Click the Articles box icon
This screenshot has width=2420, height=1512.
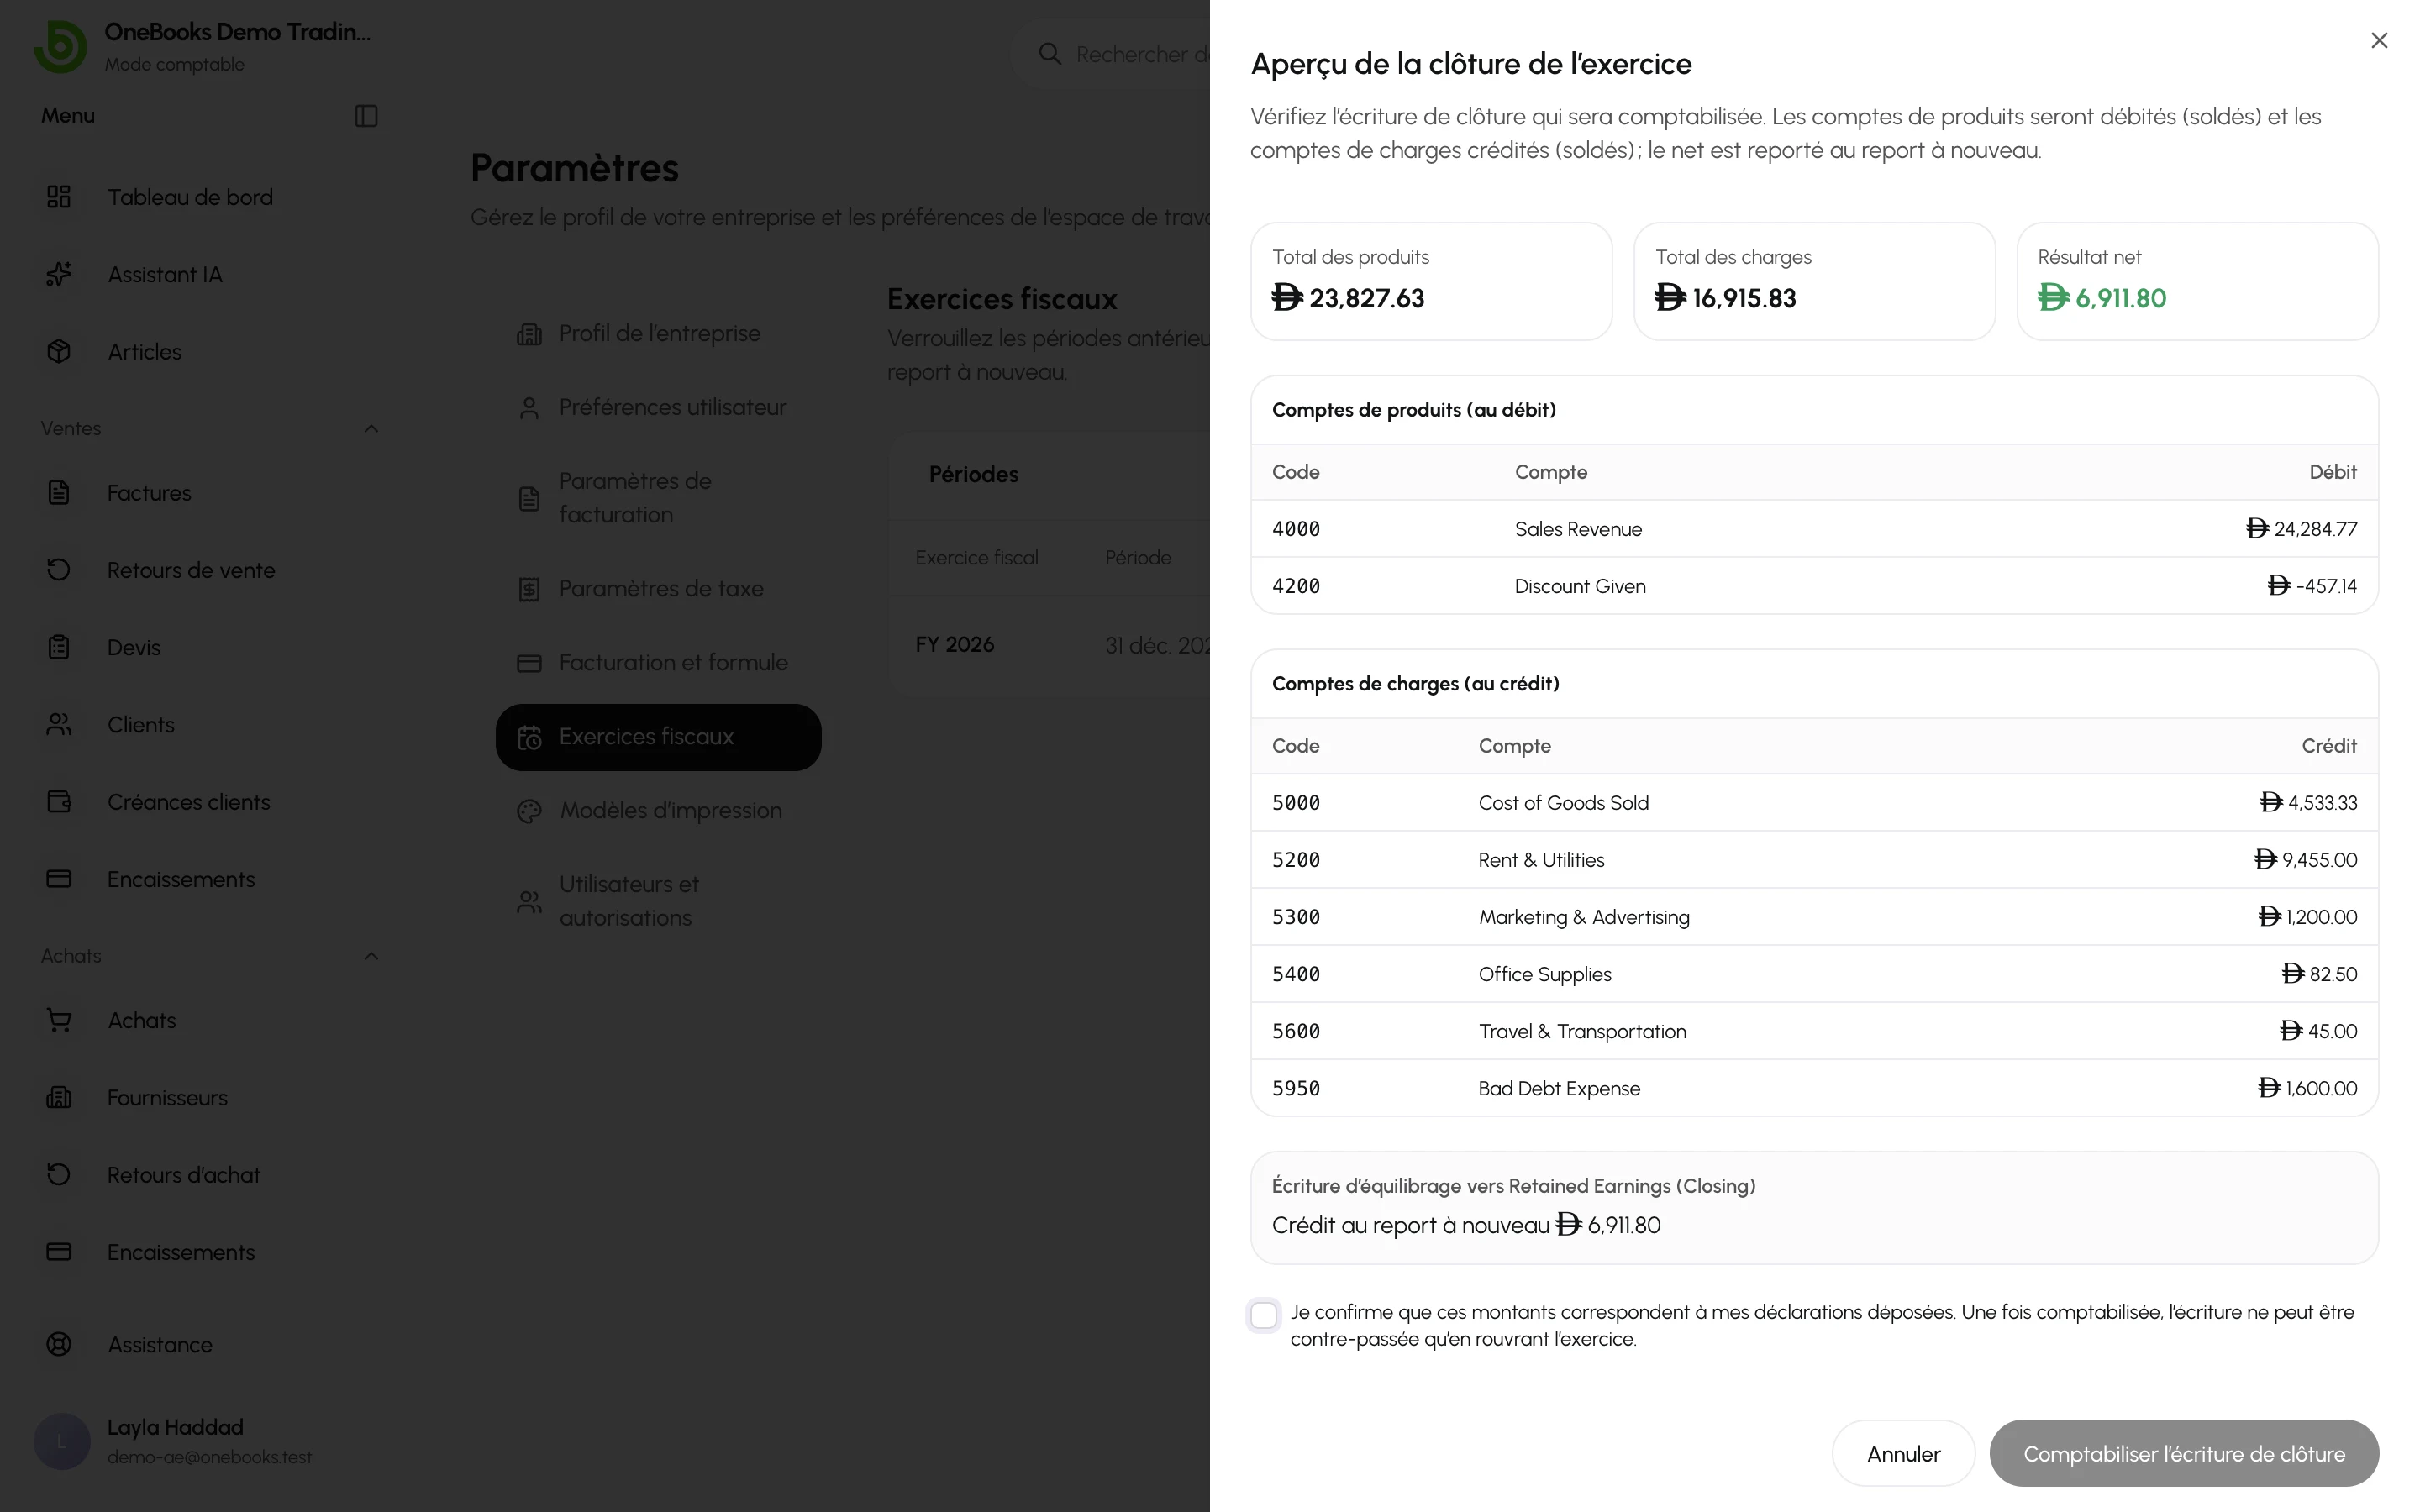[59, 351]
